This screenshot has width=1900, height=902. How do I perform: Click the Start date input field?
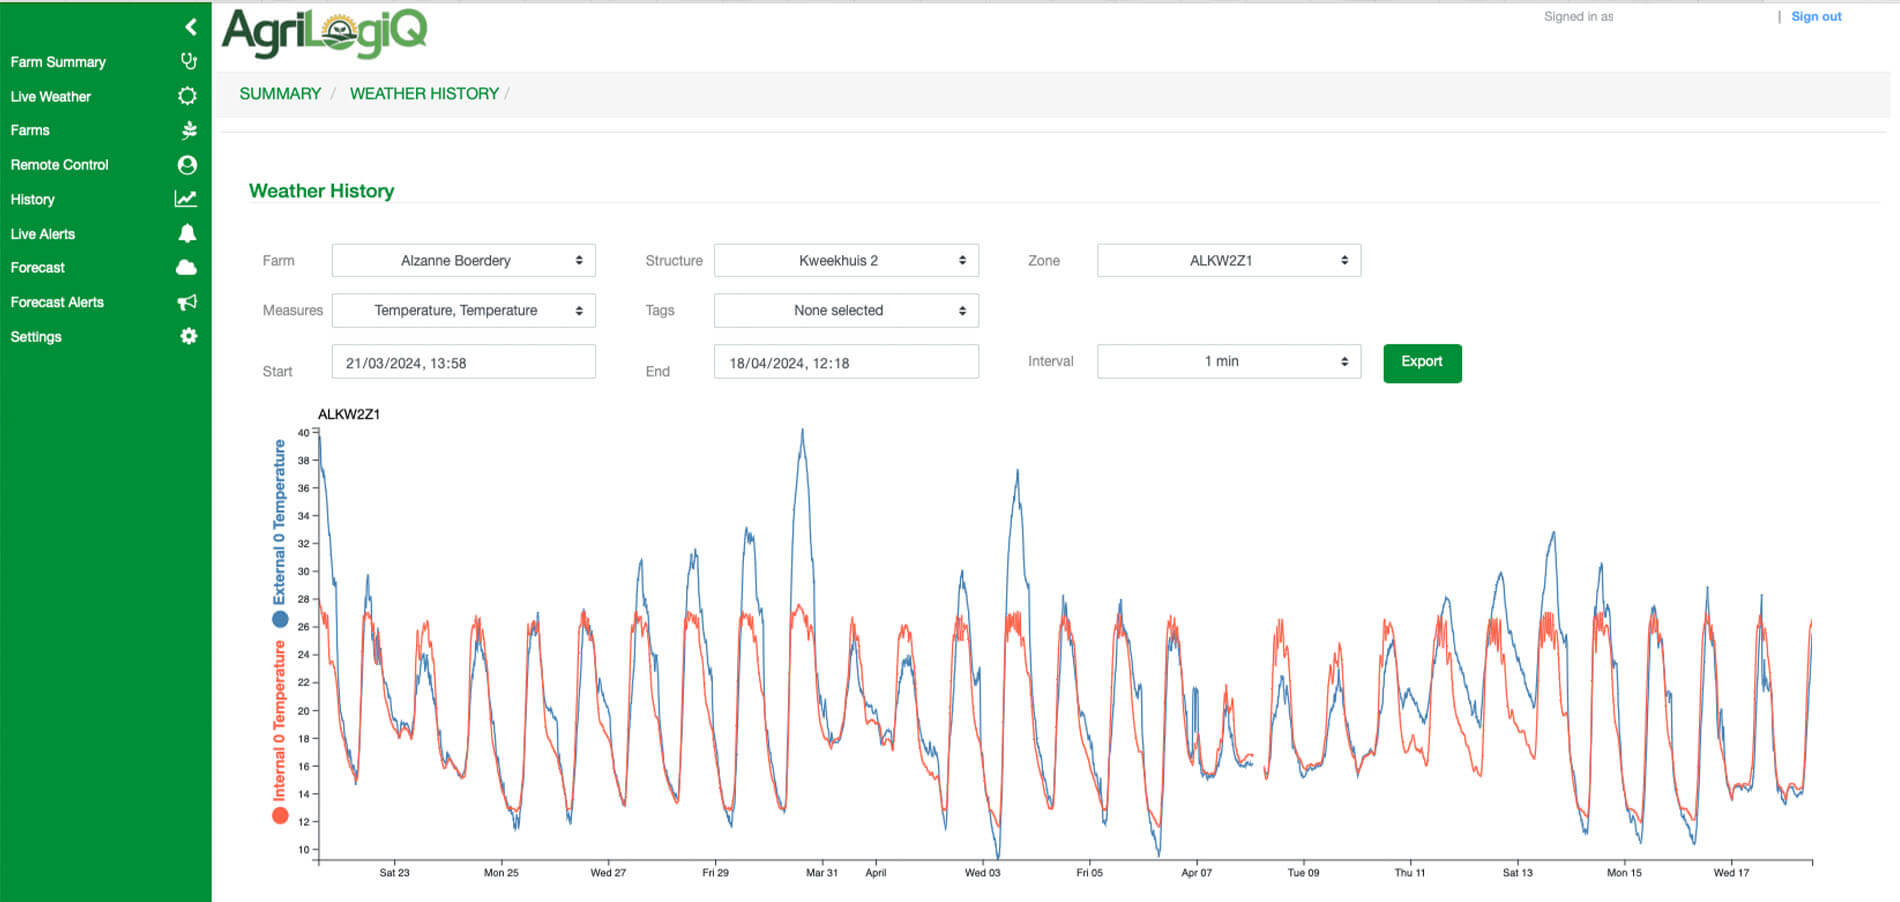(463, 362)
